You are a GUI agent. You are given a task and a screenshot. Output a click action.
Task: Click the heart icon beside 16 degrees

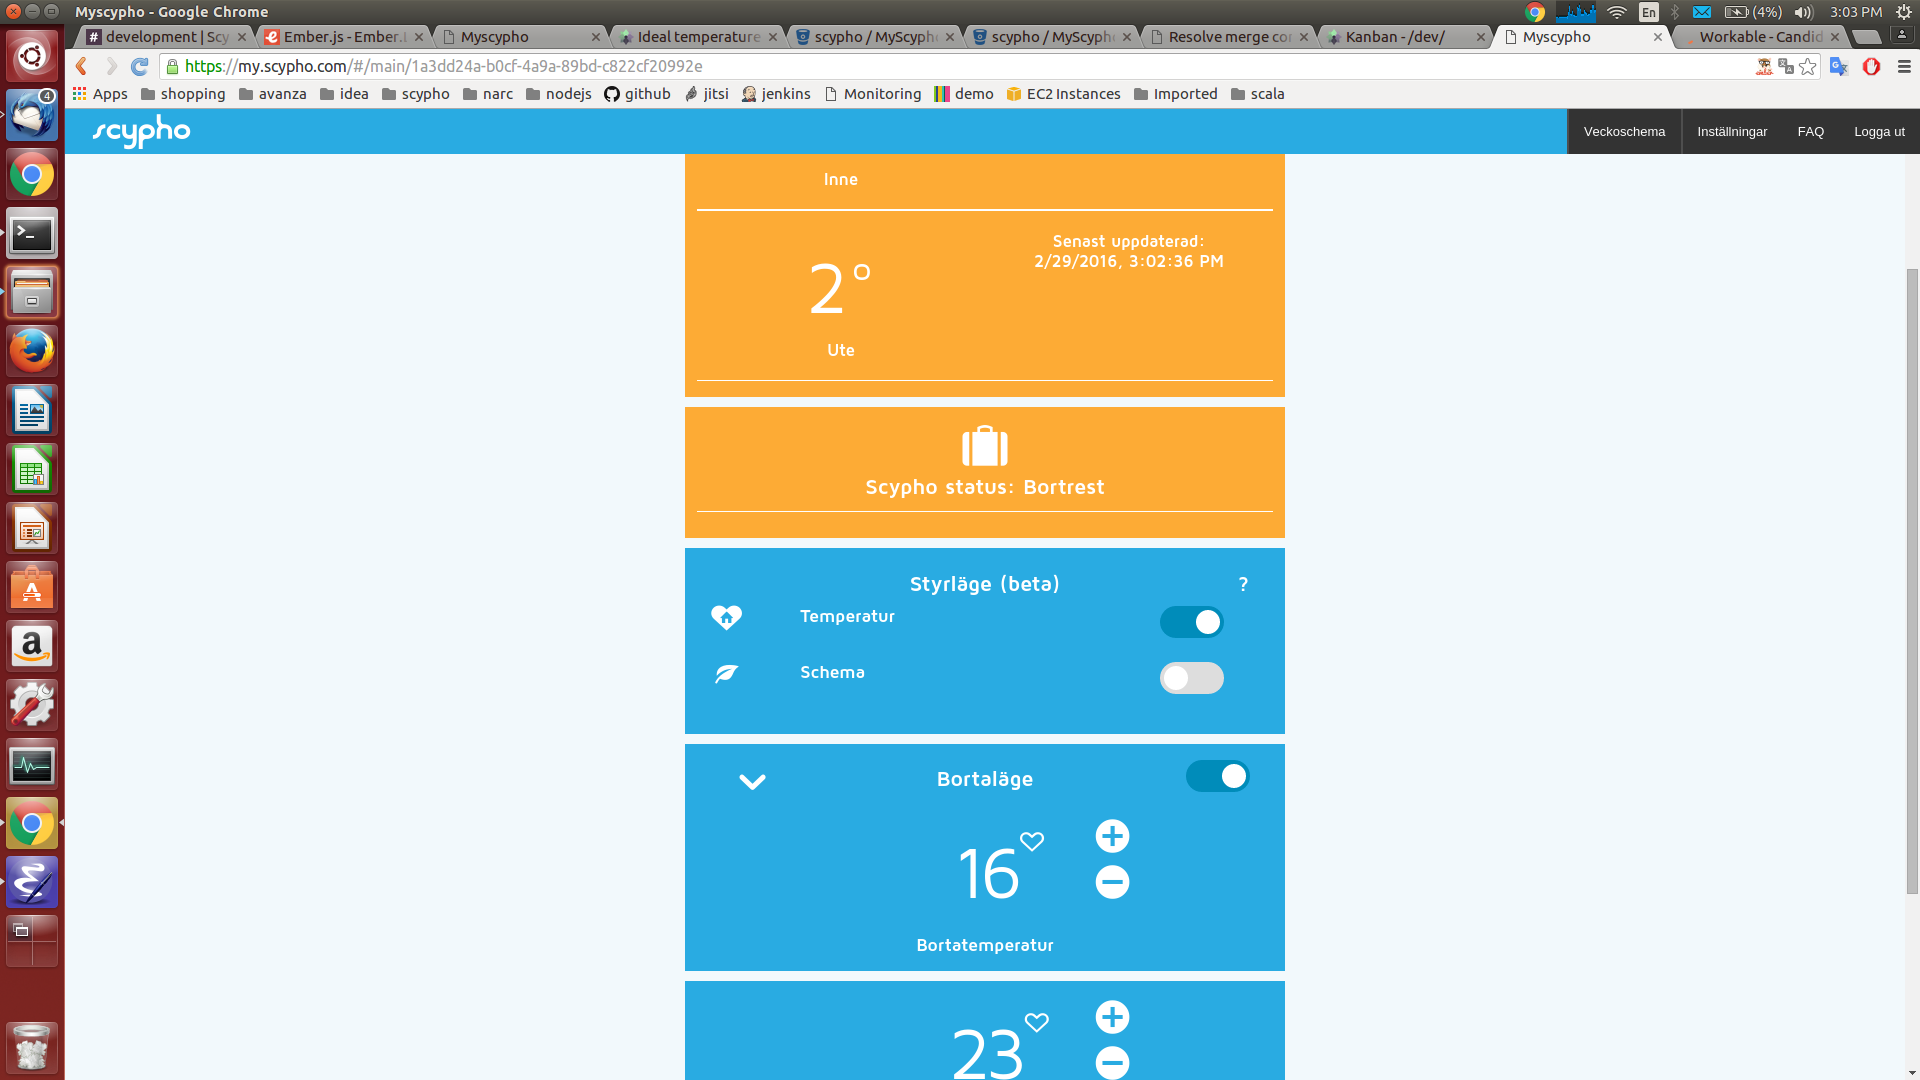coord(1032,841)
